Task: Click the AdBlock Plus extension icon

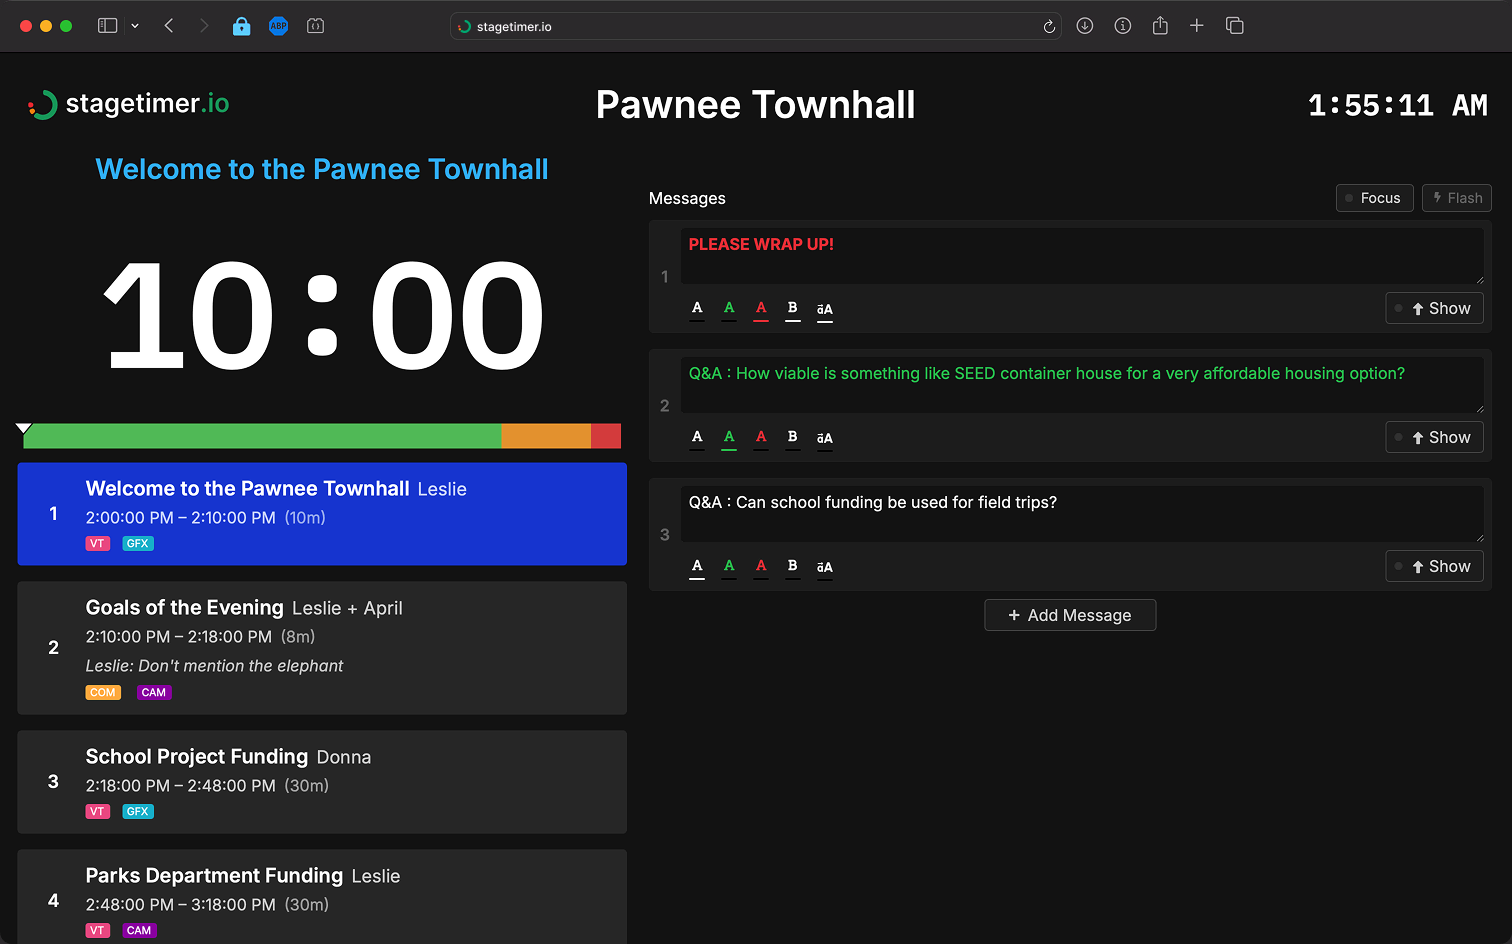Action: point(278,26)
